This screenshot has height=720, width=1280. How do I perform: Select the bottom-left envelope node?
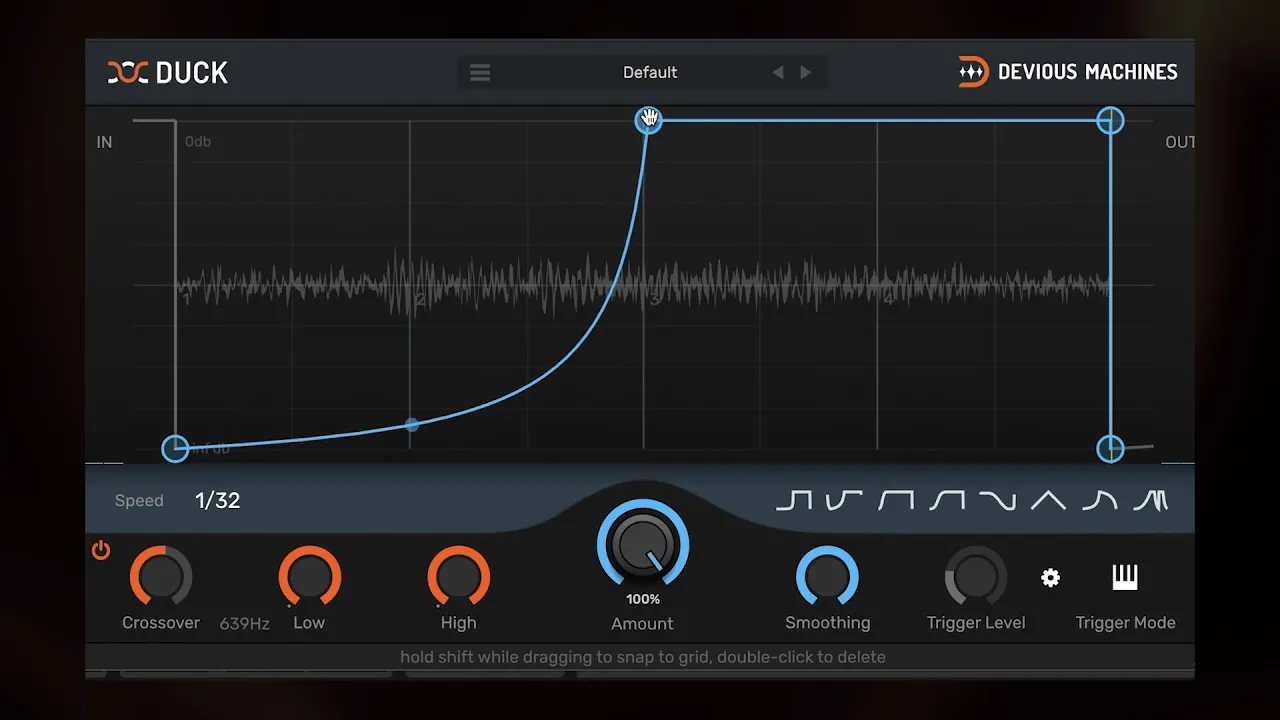(x=175, y=448)
